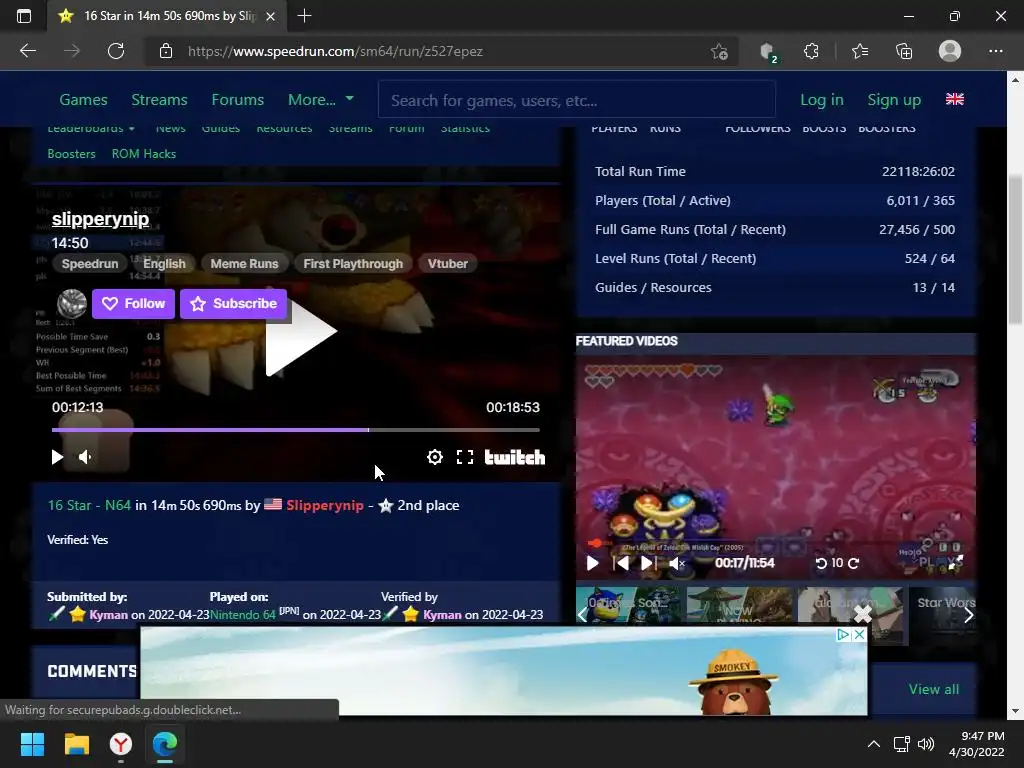Open File Explorer from taskbar

76,744
